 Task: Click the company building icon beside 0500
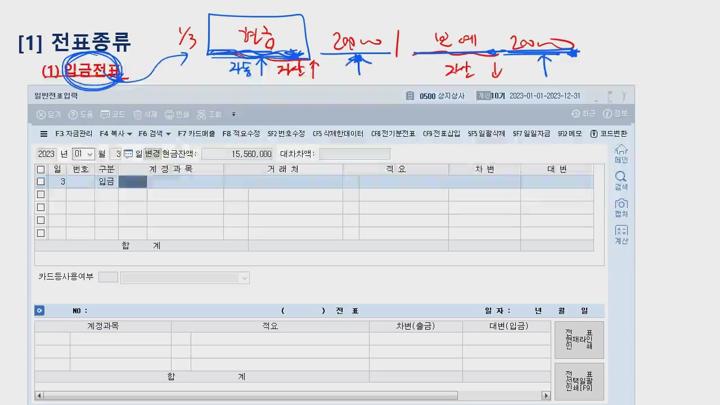410,96
